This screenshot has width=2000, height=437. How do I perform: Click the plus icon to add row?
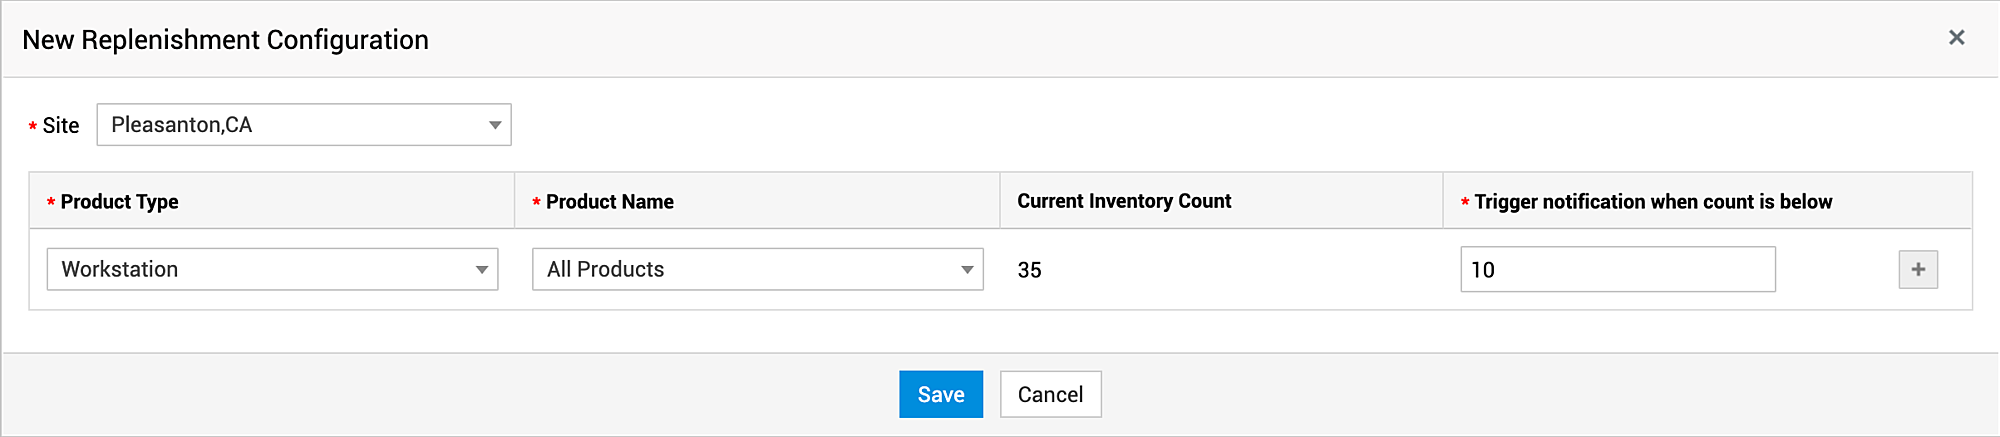coord(1917,269)
